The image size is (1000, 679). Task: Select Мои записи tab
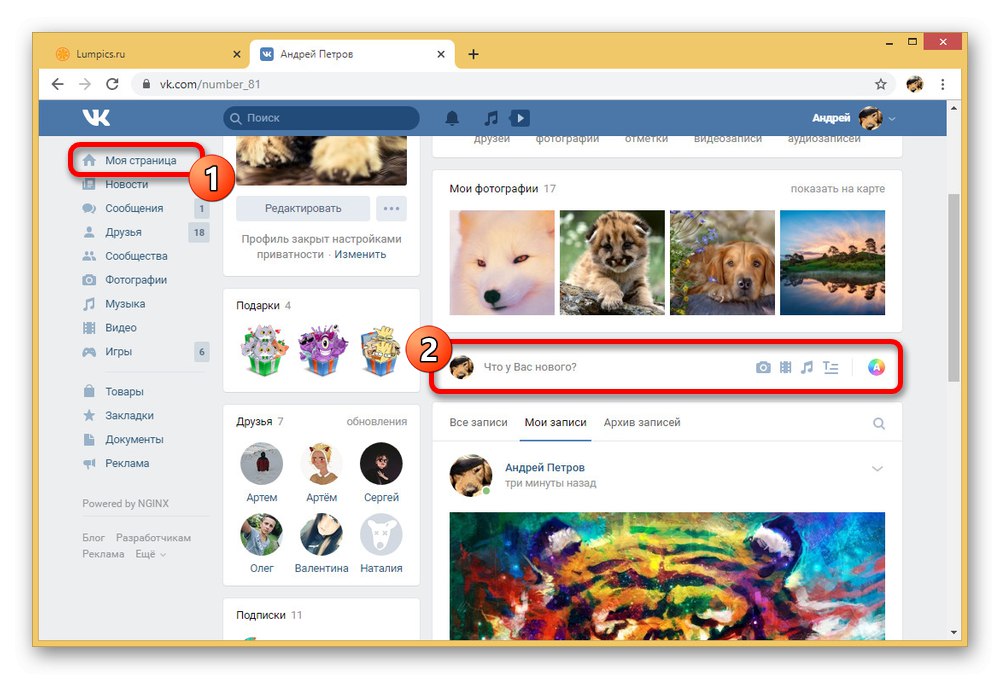point(555,422)
